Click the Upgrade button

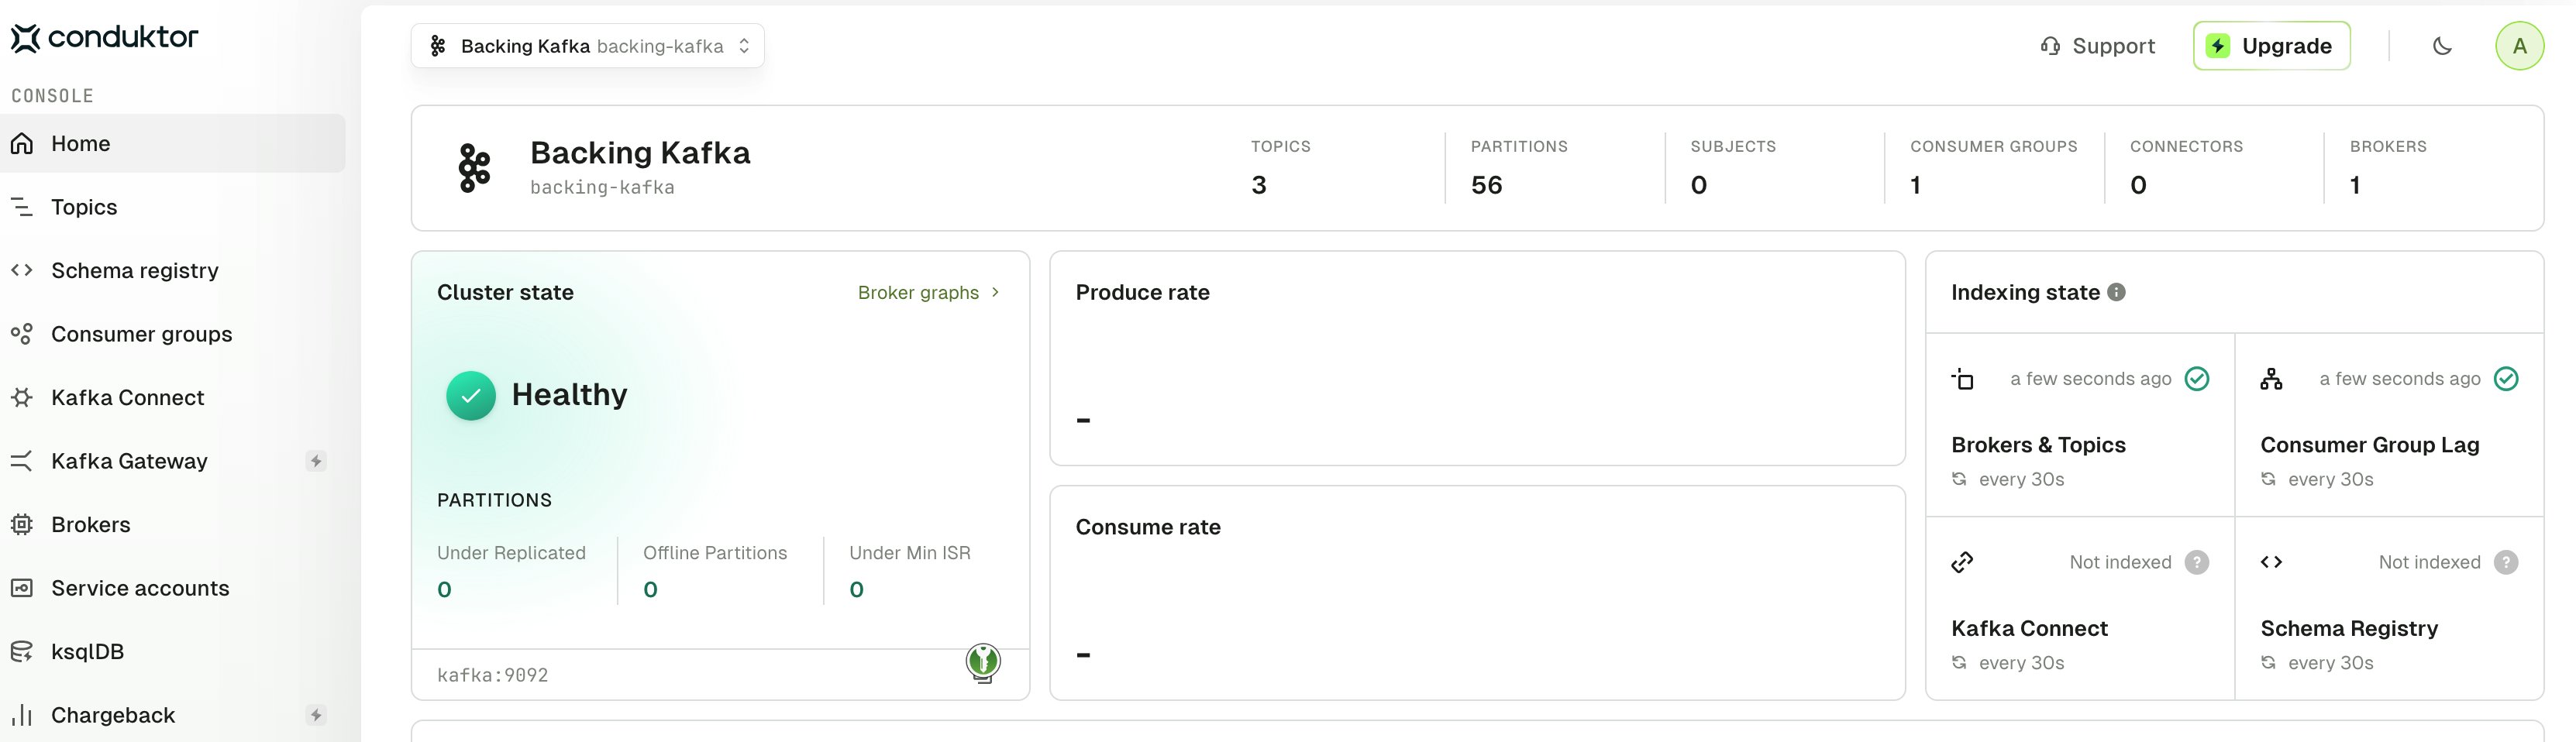(x=2272, y=46)
